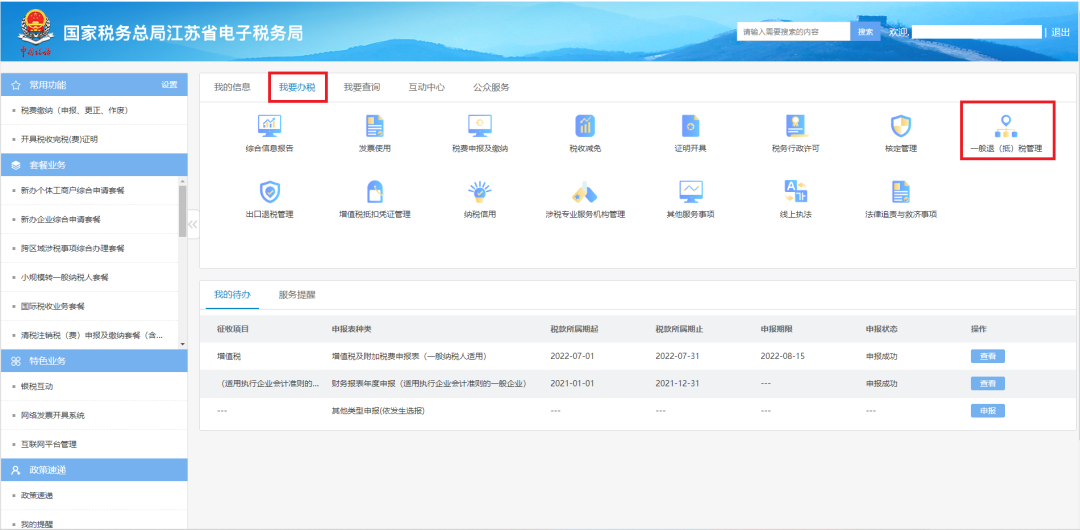Click the 套餐业务 list scrollbar thumb

point(183,210)
